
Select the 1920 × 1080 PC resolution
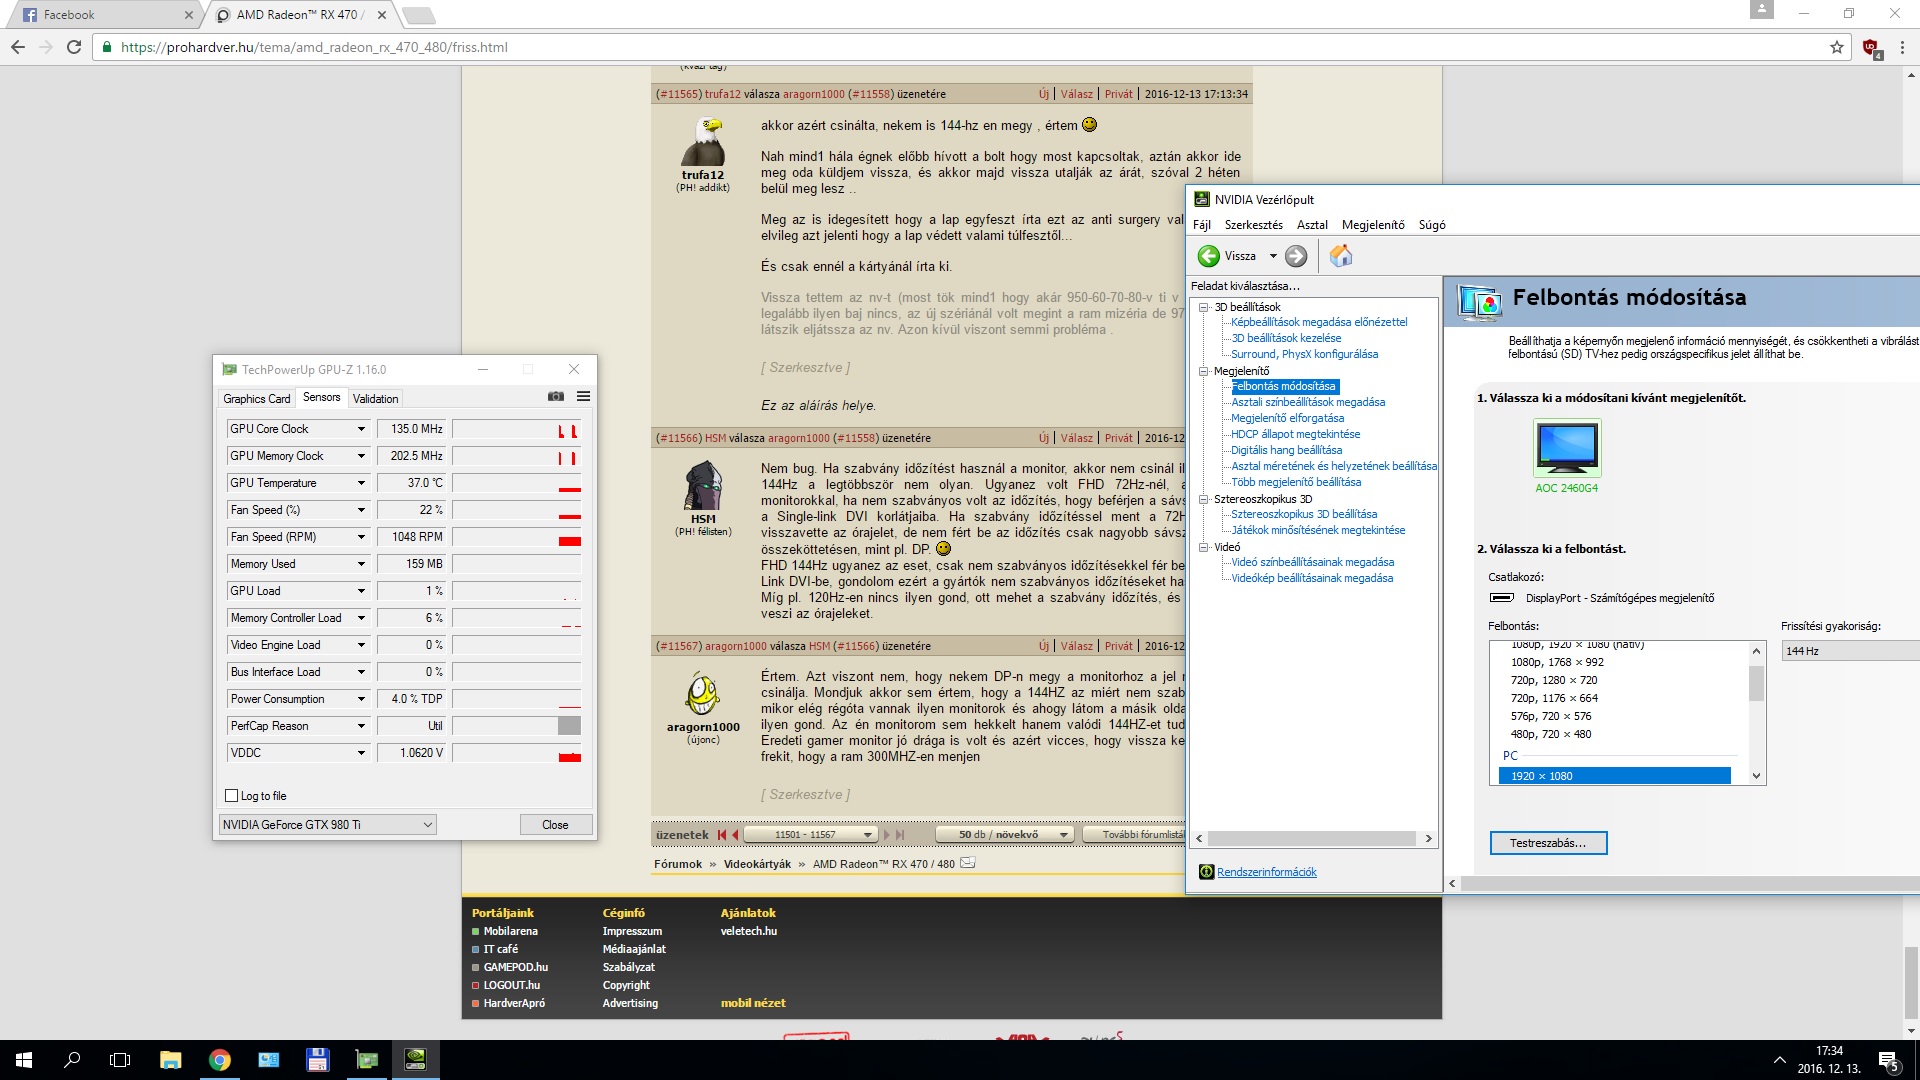pyautogui.click(x=1614, y=776)
